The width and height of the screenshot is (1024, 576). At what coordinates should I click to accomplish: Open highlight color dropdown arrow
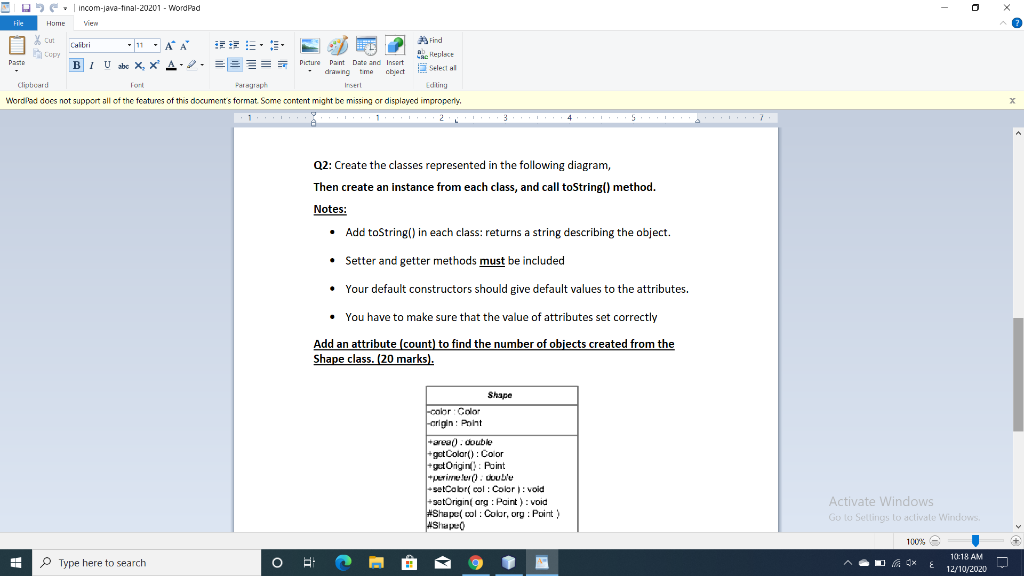(202, 65)
